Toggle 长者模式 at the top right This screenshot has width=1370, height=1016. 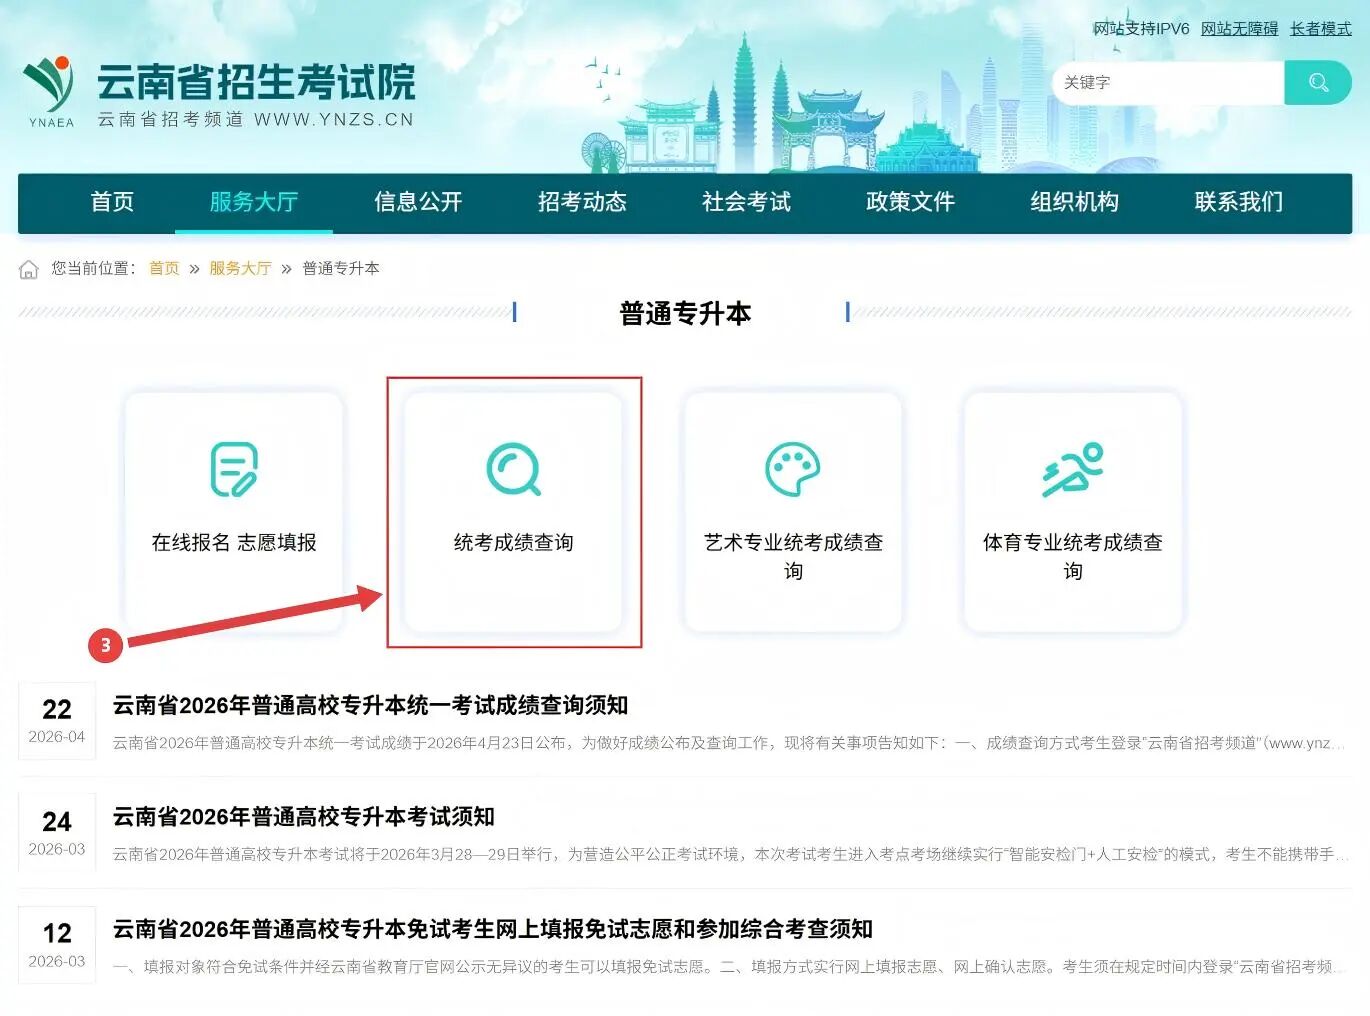pyautogui.click(x=1320, y=29)
